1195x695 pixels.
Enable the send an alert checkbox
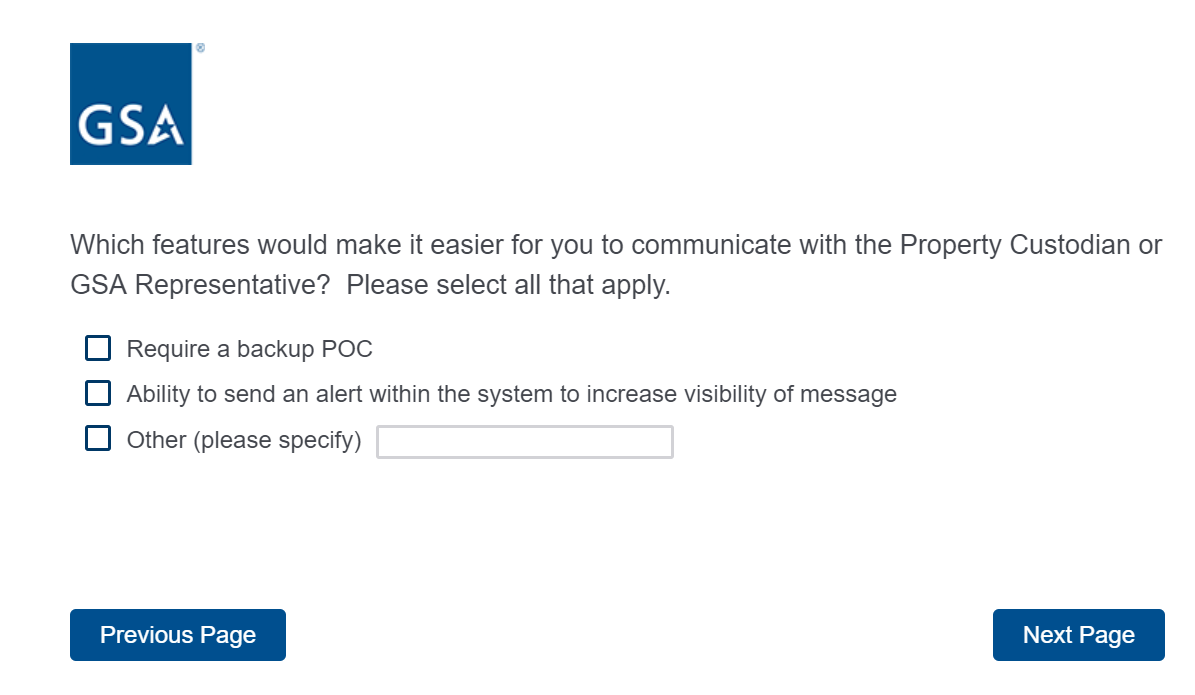click(x=98, y=393)
